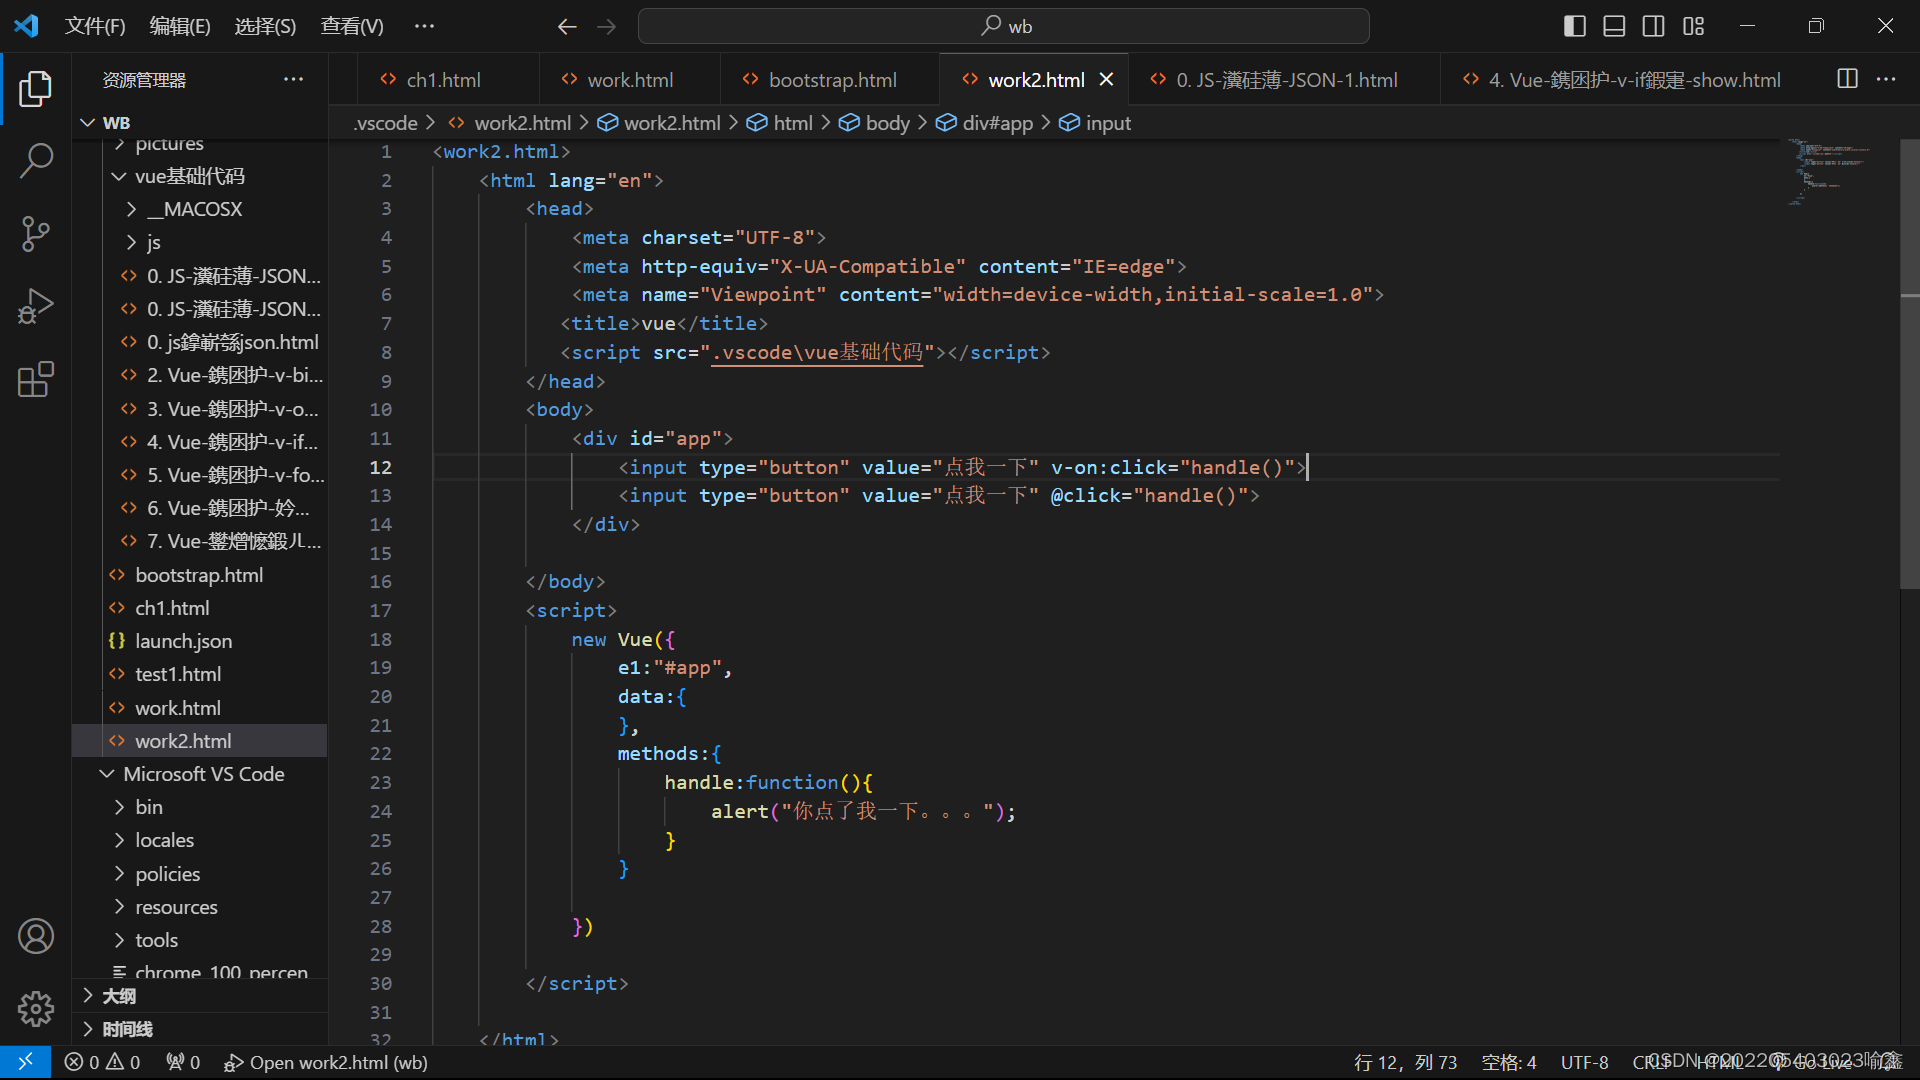
Task: Click the UTF-8 encoding status item
Action: coord(1584,1062)
